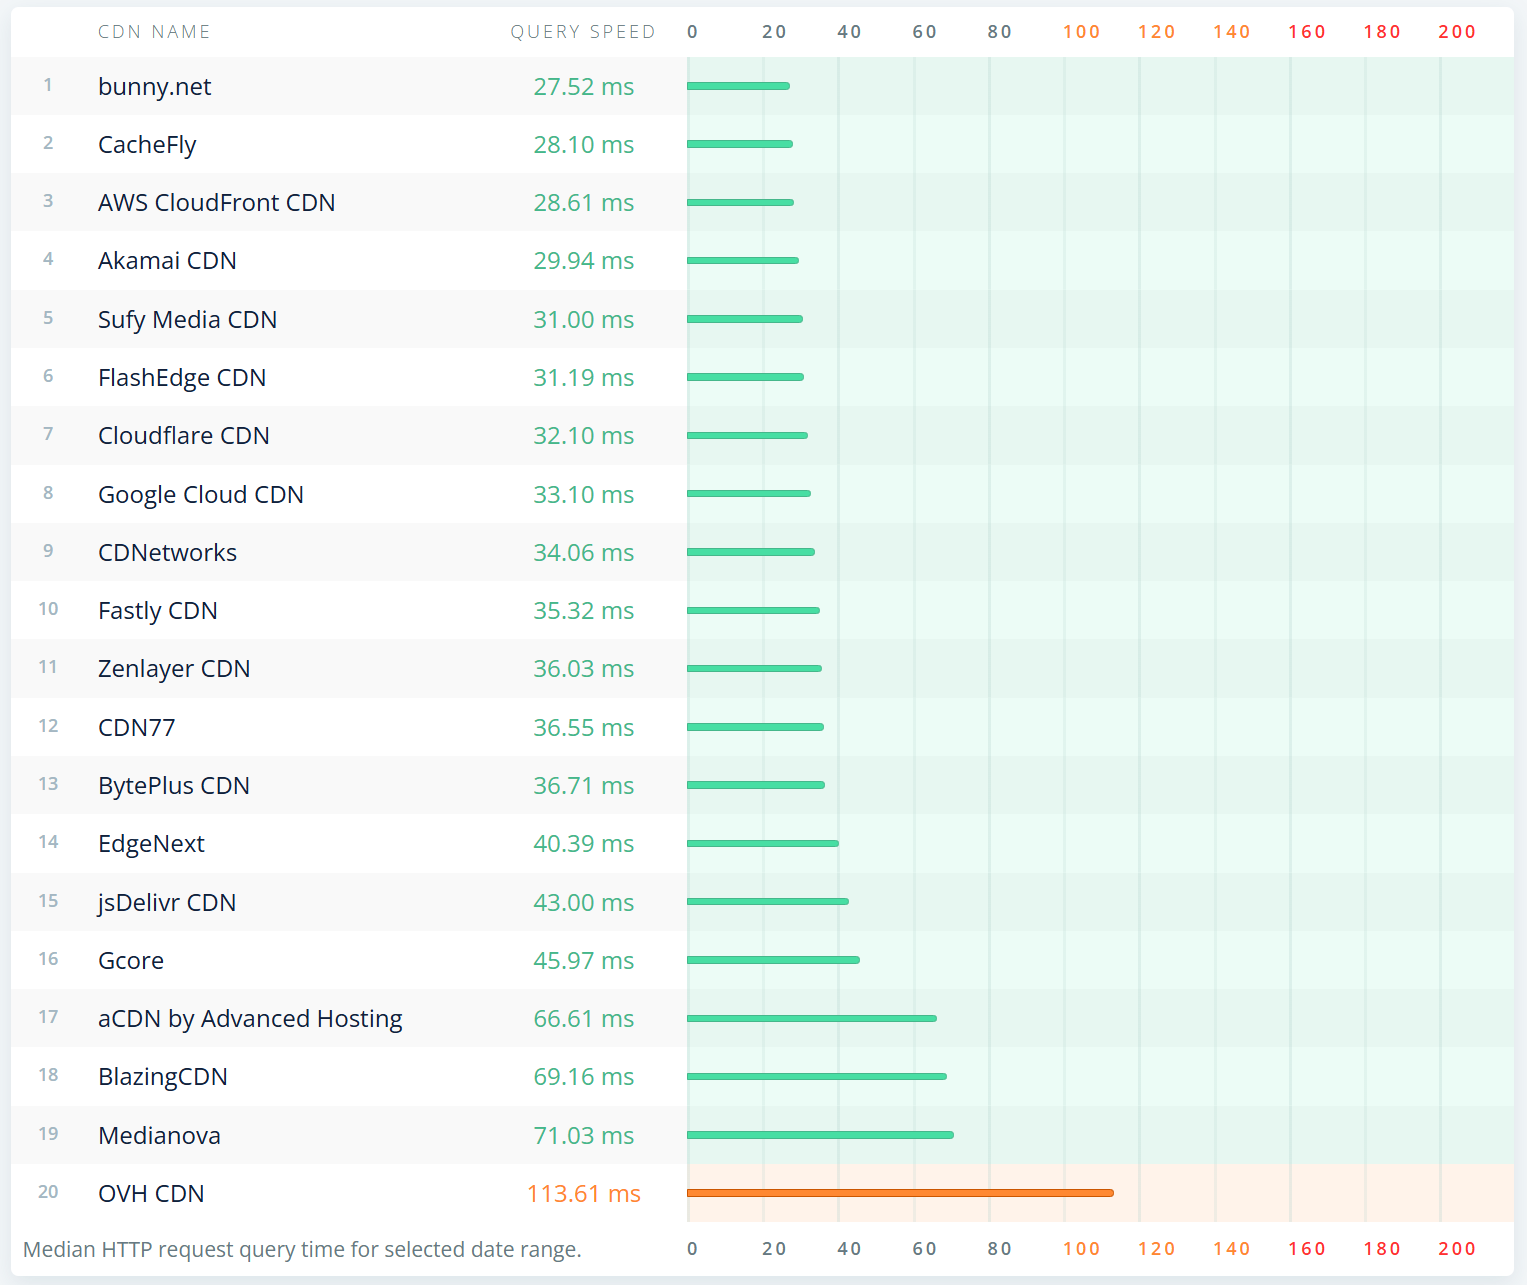Click the 32.10 ms speed value
Image resolution: width=1527 pixels, height=1285 pixels.
click(584, 436)
